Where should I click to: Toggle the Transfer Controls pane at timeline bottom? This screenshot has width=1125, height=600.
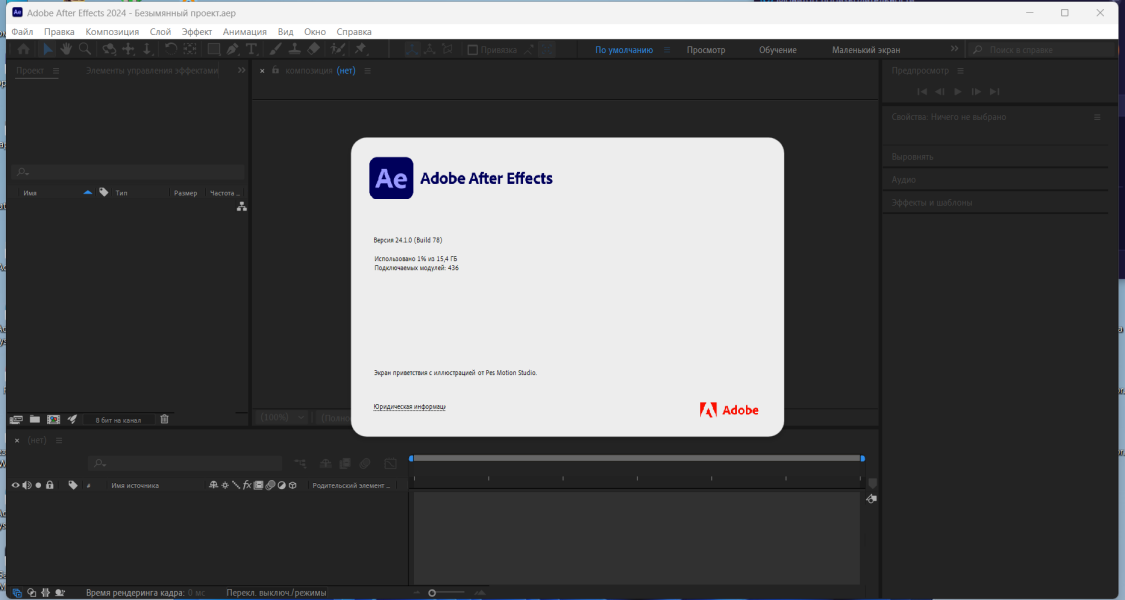coord(32,593)
